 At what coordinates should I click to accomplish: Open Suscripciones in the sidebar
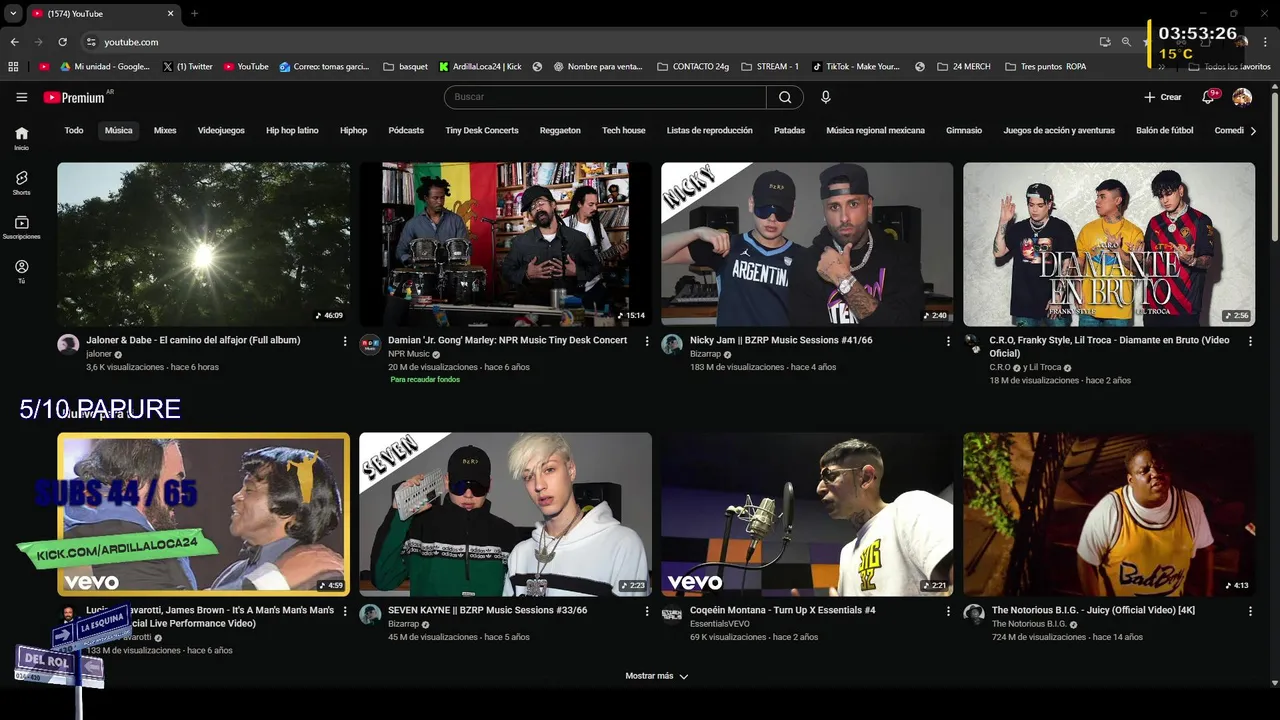[x=22, y=227]
